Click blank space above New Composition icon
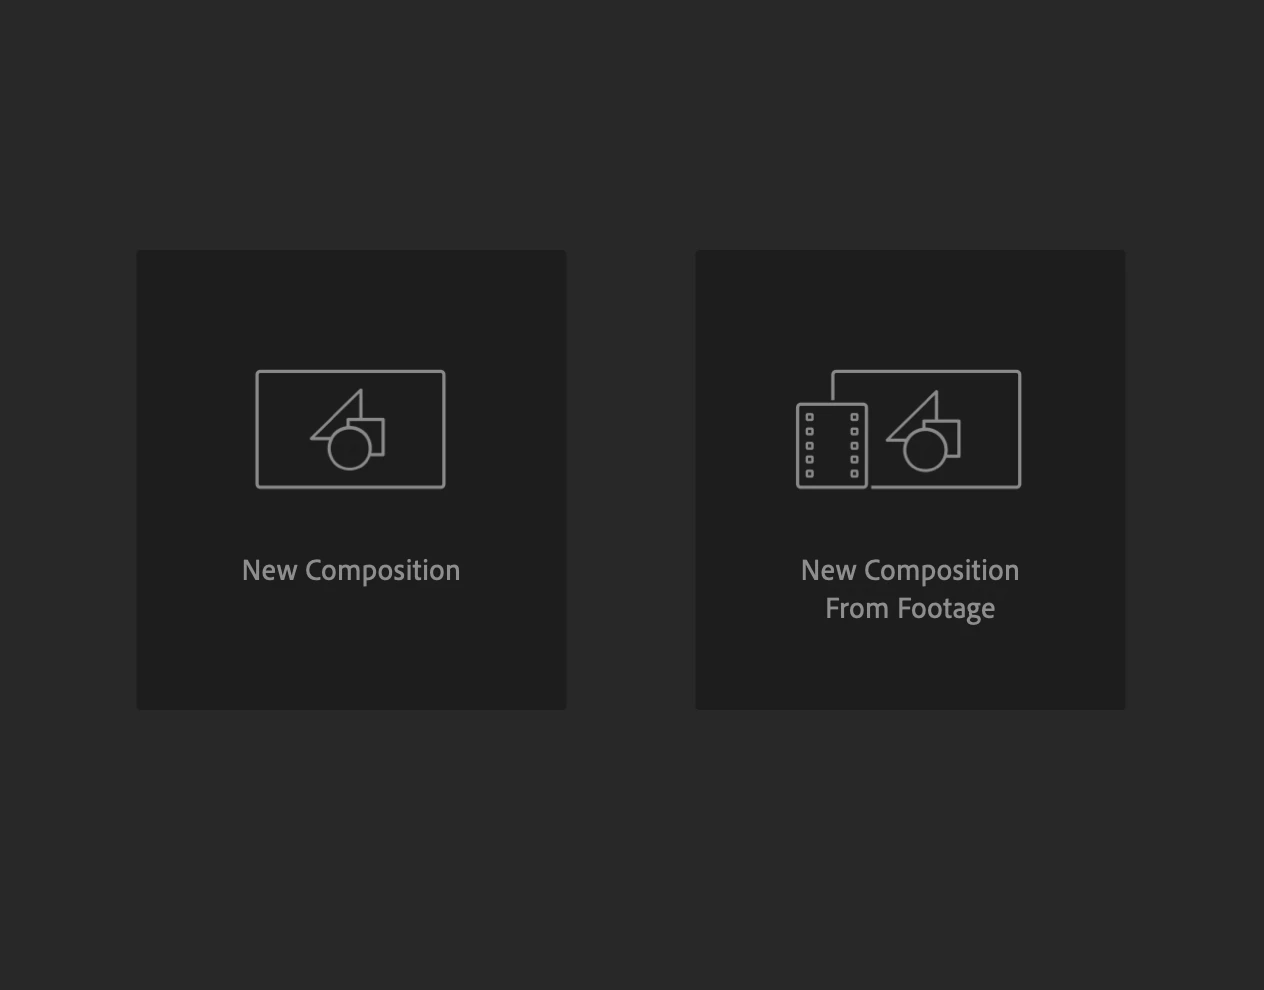This screenshot has height=990, width=1264. click(351, 310)
